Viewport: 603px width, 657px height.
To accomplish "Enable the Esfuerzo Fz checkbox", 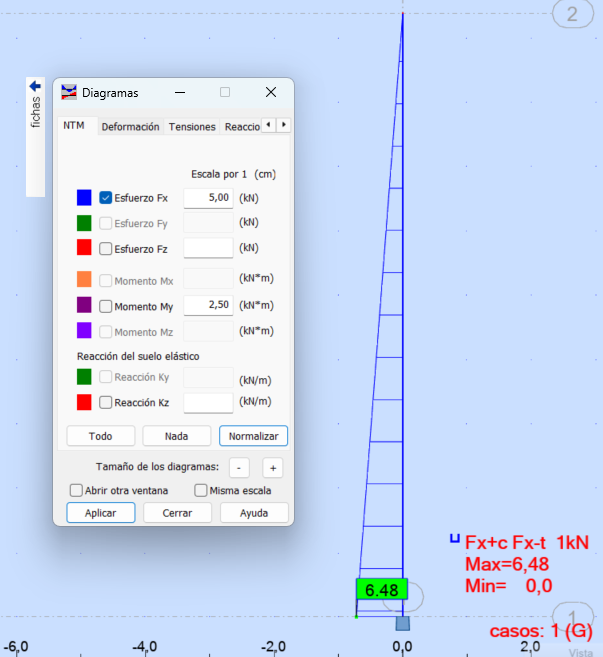I will click(106, 248).
